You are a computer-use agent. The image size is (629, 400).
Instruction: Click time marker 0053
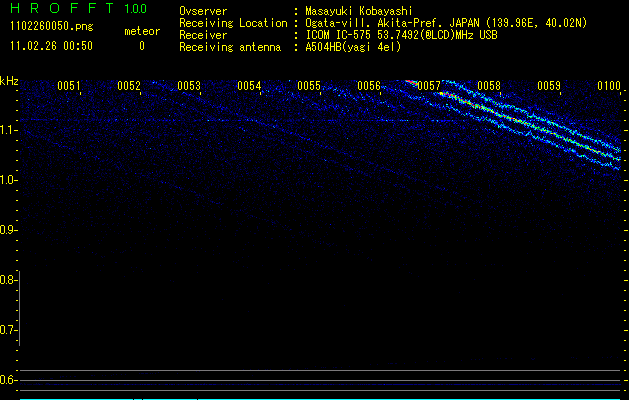click(189, 86)
